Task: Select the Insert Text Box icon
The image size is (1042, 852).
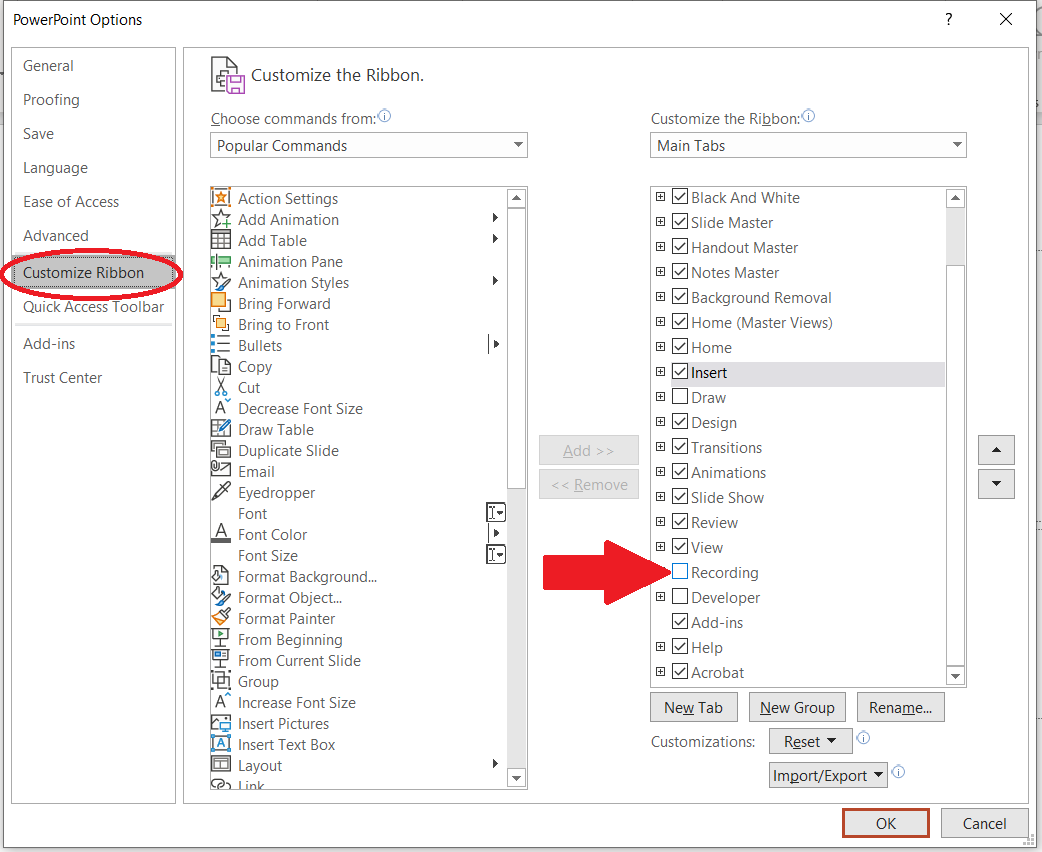Action: click(221, 744)
